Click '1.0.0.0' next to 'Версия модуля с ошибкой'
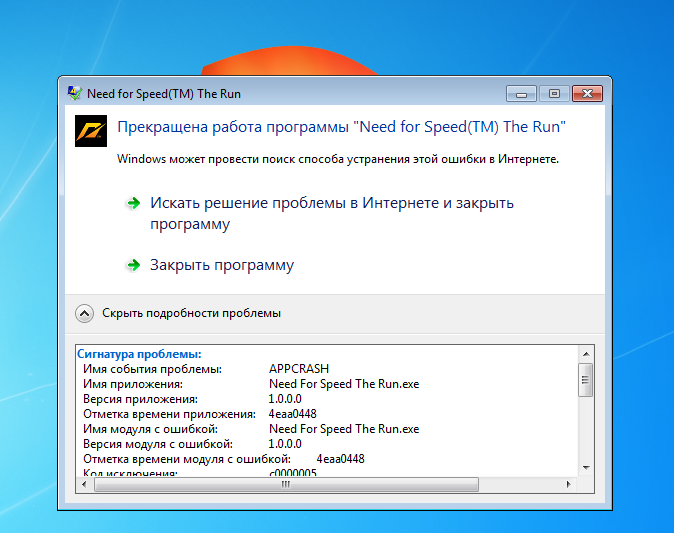 pos(285,444)
